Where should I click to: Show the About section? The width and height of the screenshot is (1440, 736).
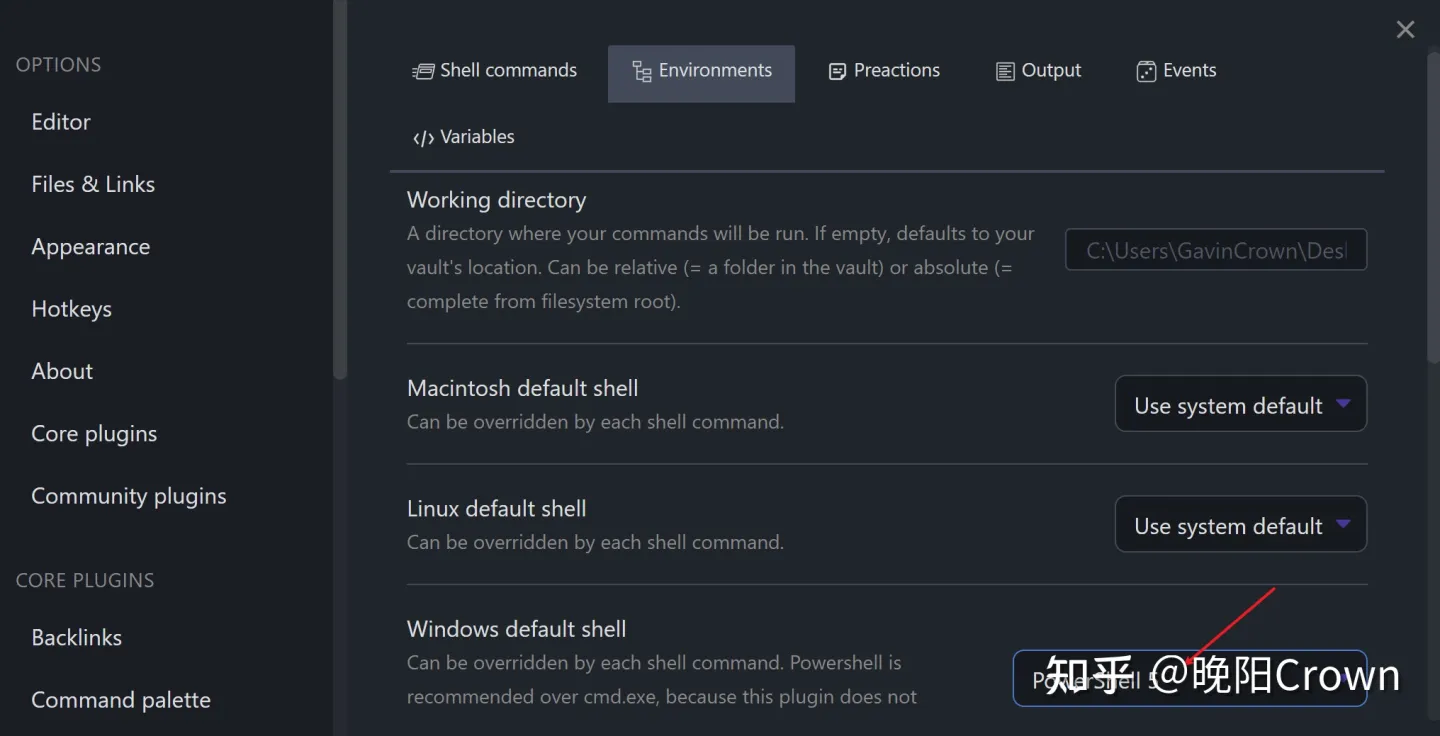tap(62, 371)
